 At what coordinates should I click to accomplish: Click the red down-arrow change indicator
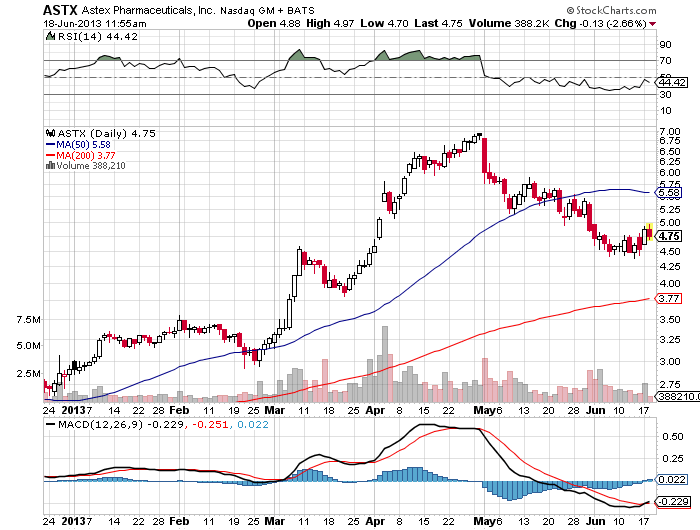tap(653, 24)
